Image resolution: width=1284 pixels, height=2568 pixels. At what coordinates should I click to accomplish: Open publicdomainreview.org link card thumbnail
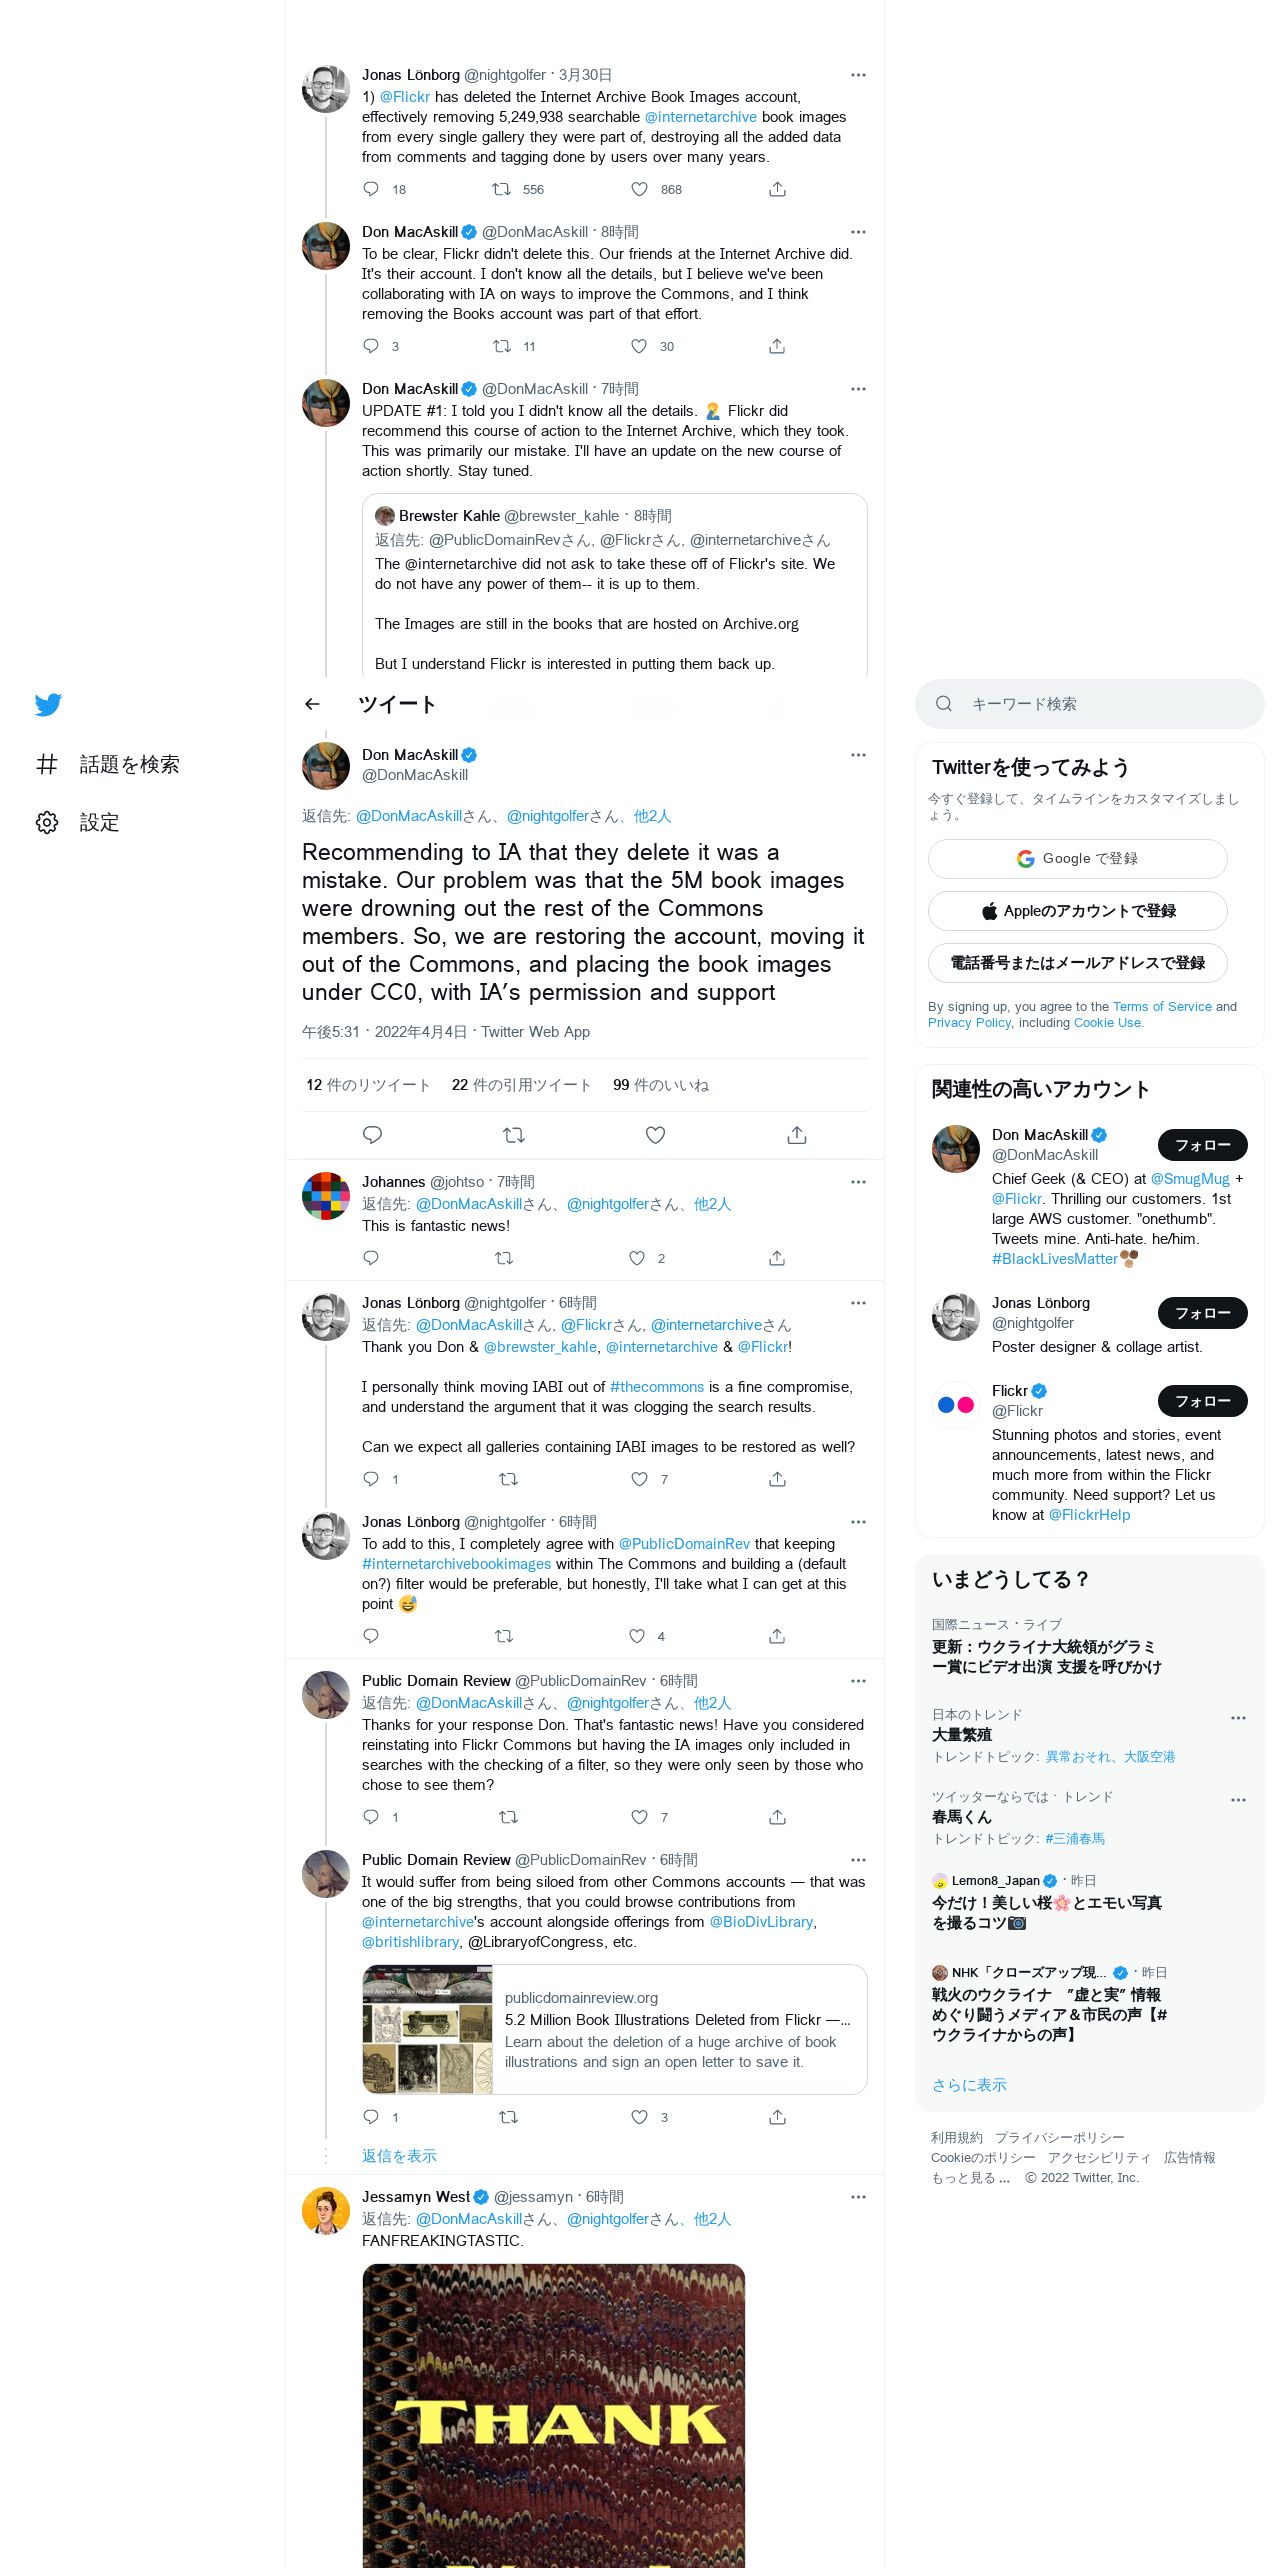click(x=428, y=2030)
